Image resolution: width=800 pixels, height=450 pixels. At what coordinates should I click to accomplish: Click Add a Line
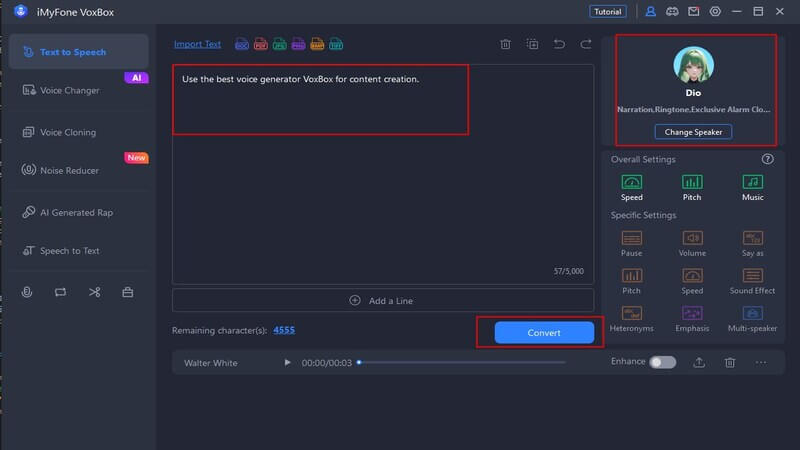383,301
